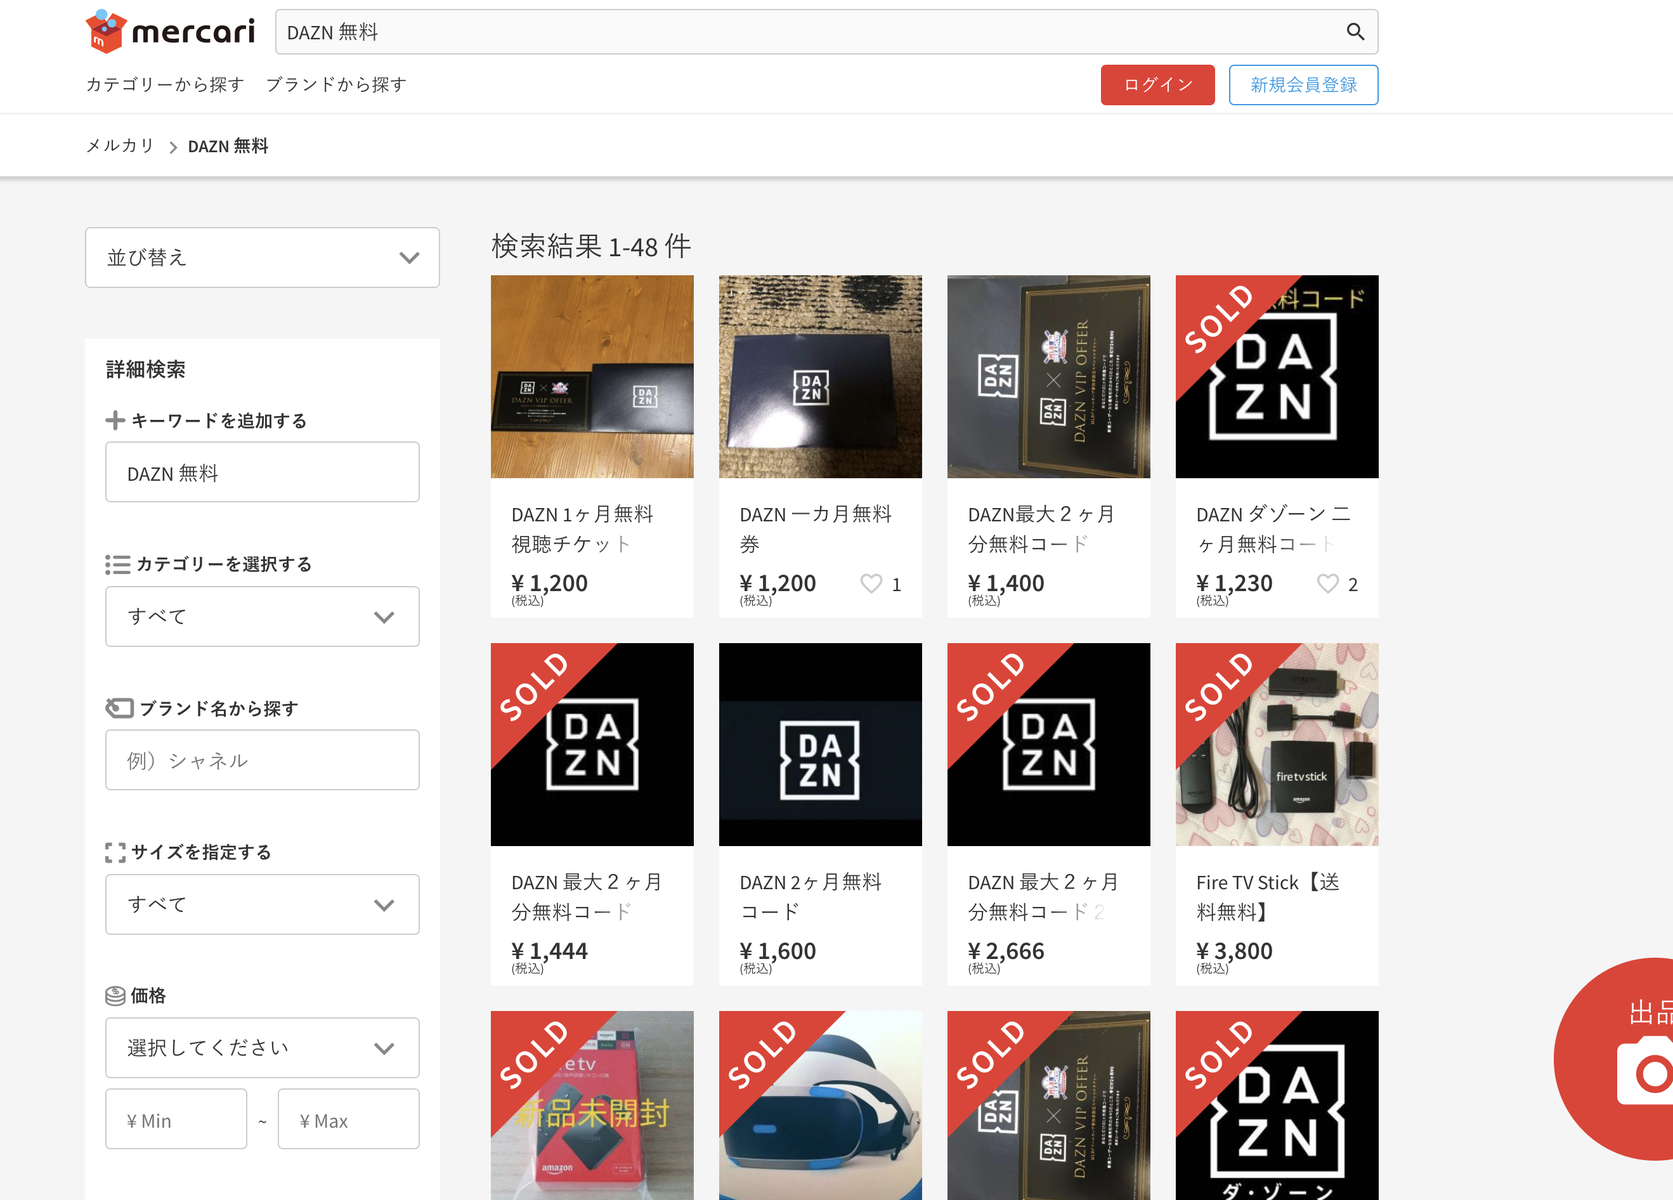The width and height of the screenshot is (1673, 1200).
Task: Click the Mercari logo
Action: [171, 31]
